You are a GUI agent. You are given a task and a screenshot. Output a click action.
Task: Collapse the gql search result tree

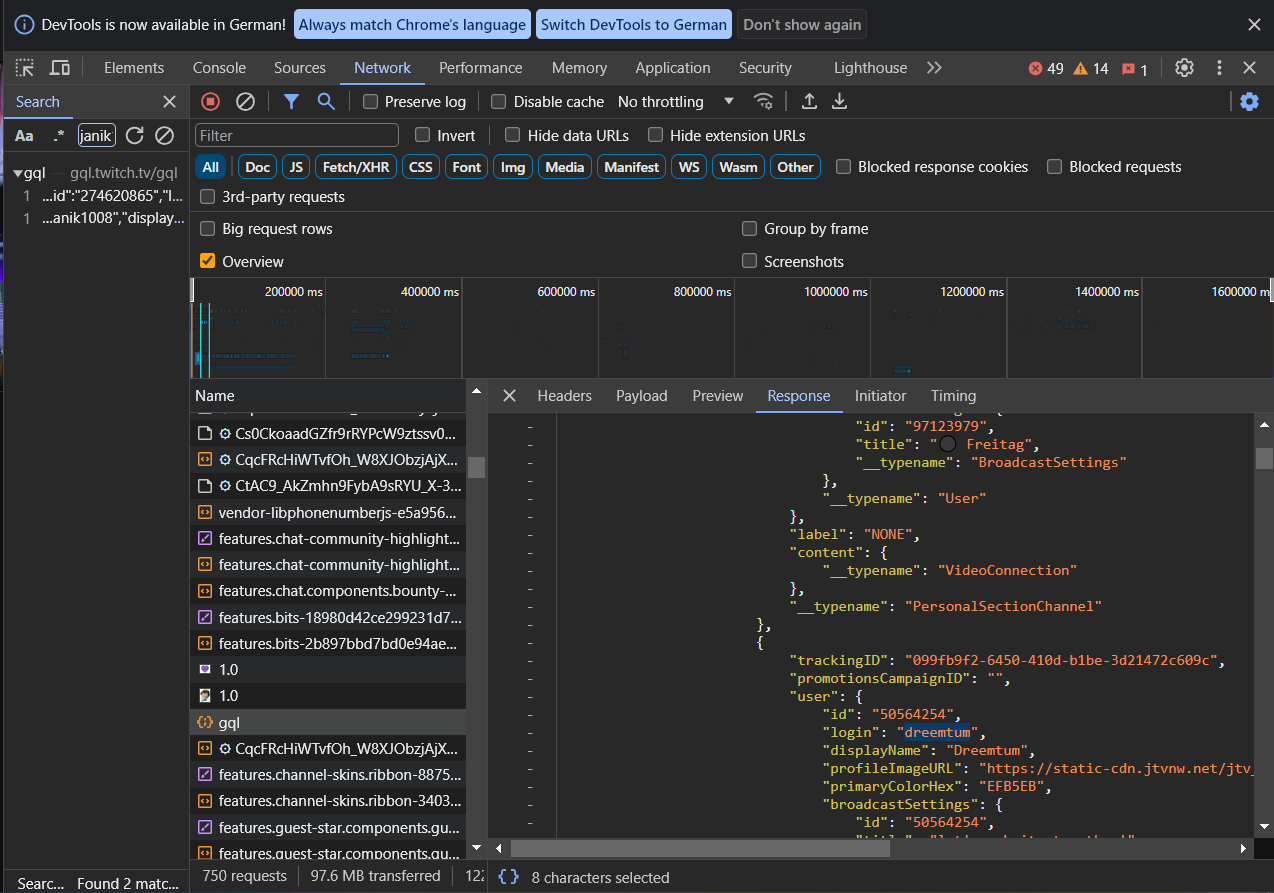[18, 173]
